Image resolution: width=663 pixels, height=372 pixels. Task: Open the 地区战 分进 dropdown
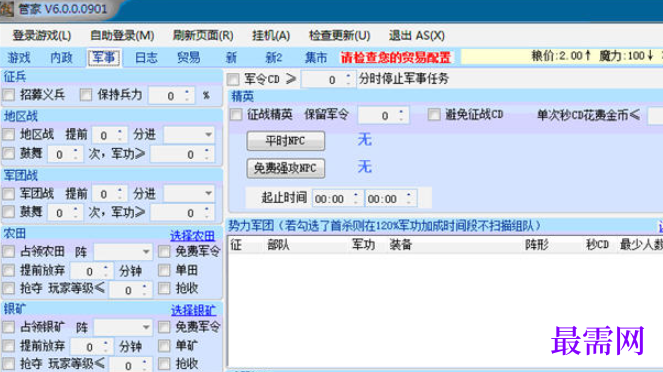tap(188, 135)
